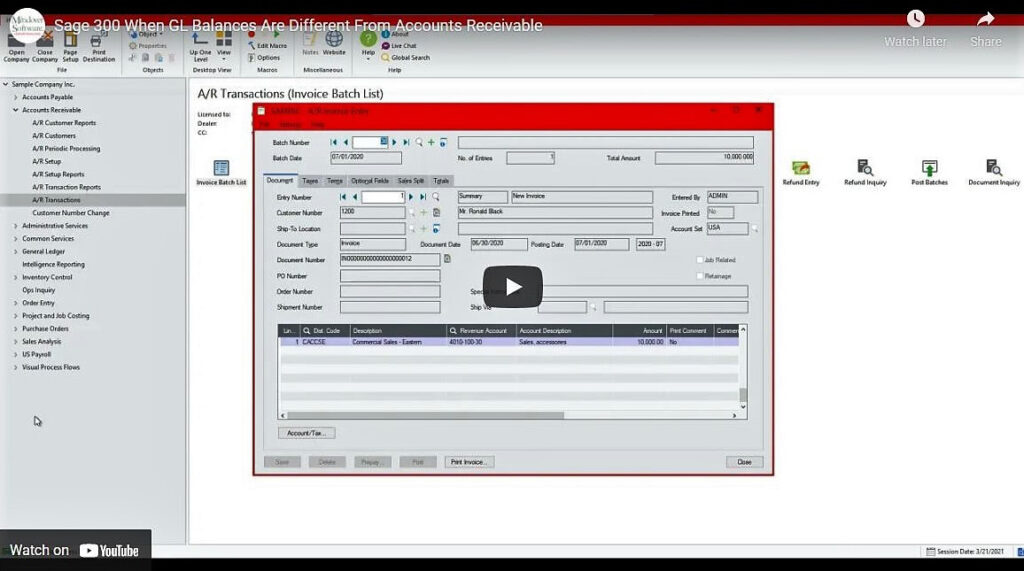Switch to the Terms tab
This screenshot has height=571, width=1024.
335,181
